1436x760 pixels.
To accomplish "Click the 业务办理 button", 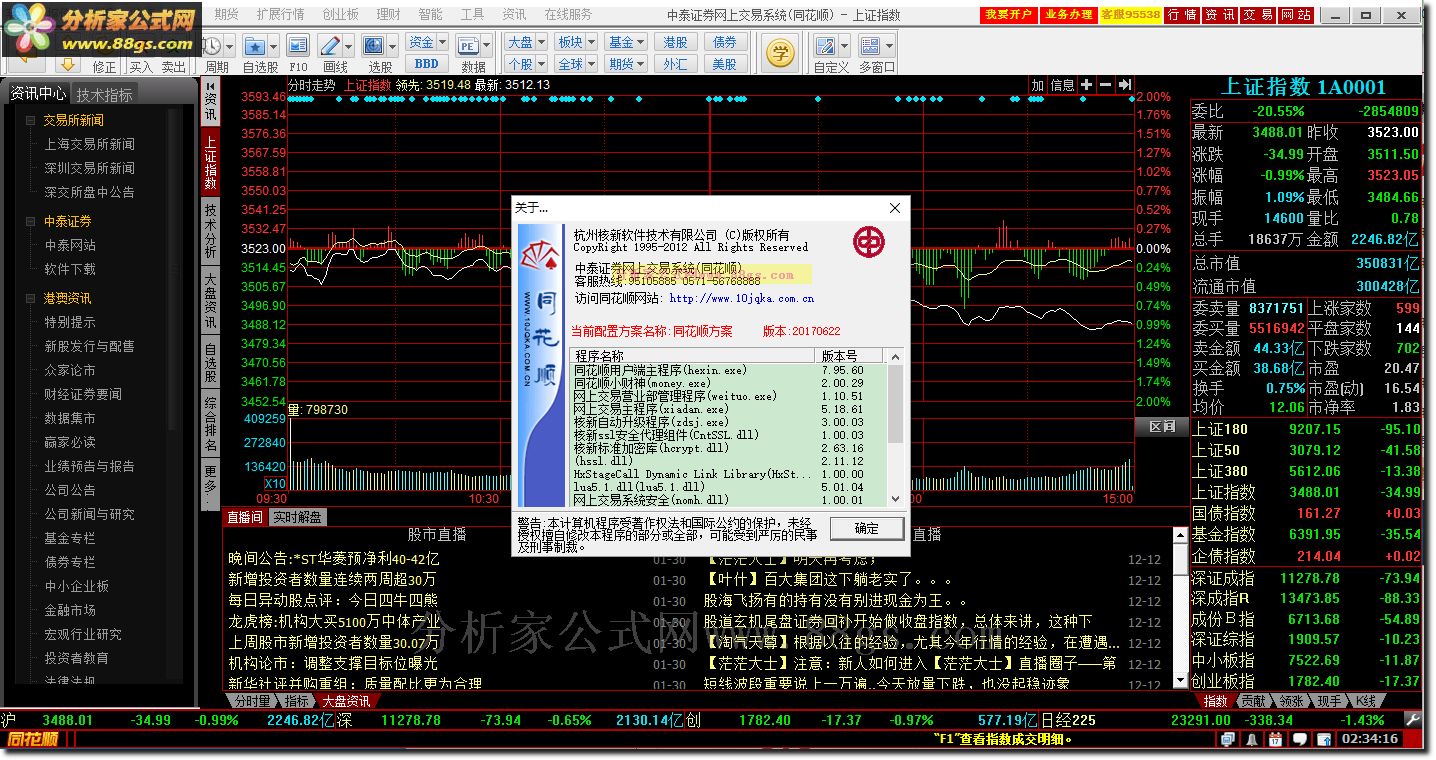I will coord(1068,15).
